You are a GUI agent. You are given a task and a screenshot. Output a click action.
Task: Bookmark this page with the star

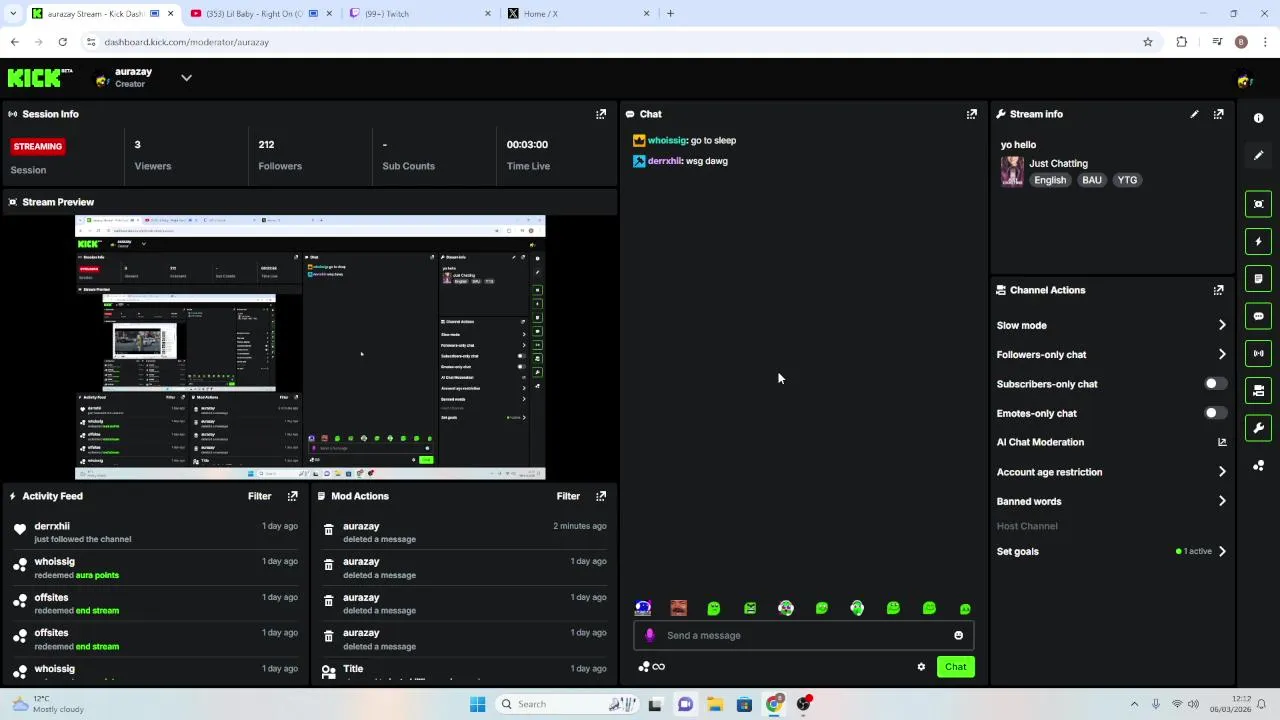(1148, 42)
